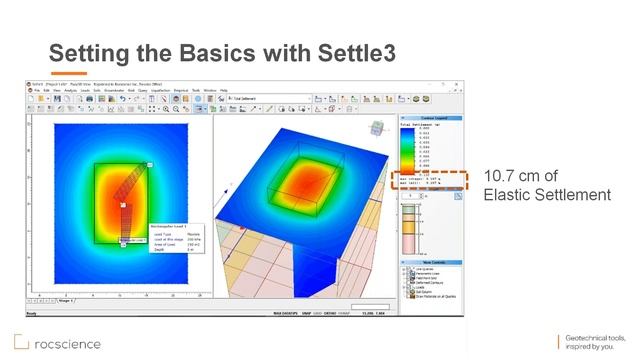The image size is (640, 360).
Task: Open the File menu
Action: (x=37, y=90)
